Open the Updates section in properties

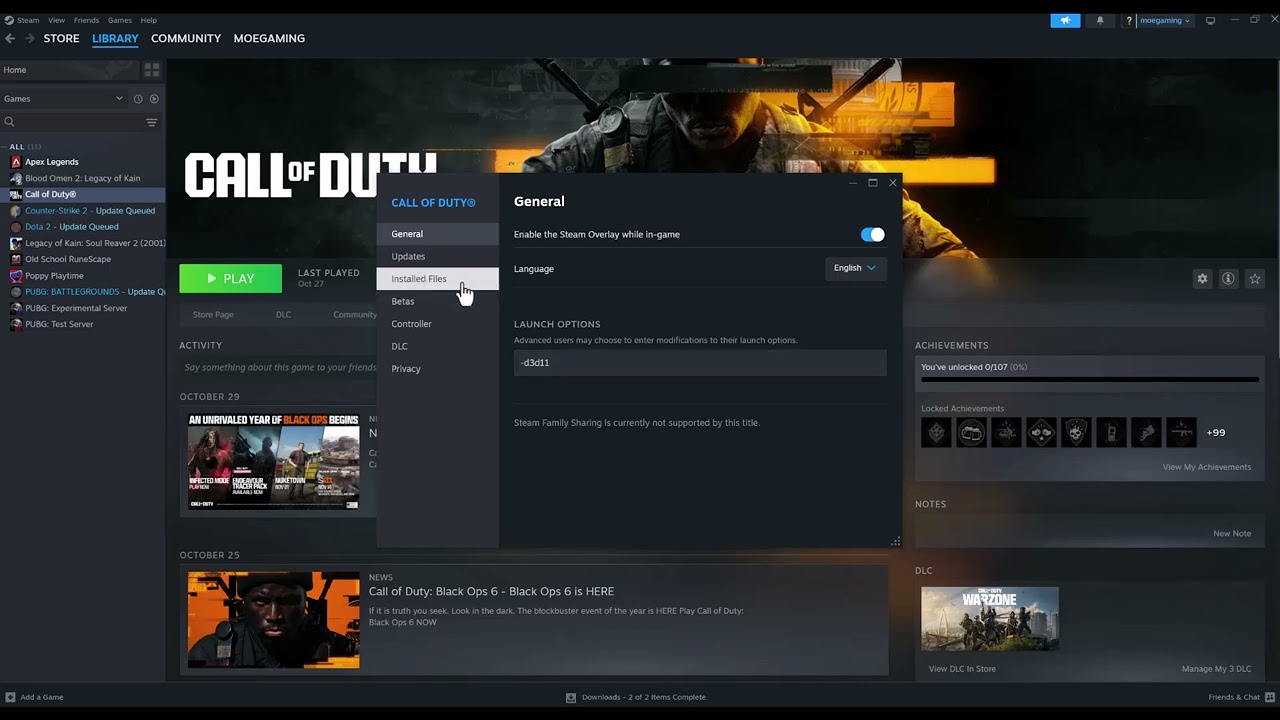point(438,257)
